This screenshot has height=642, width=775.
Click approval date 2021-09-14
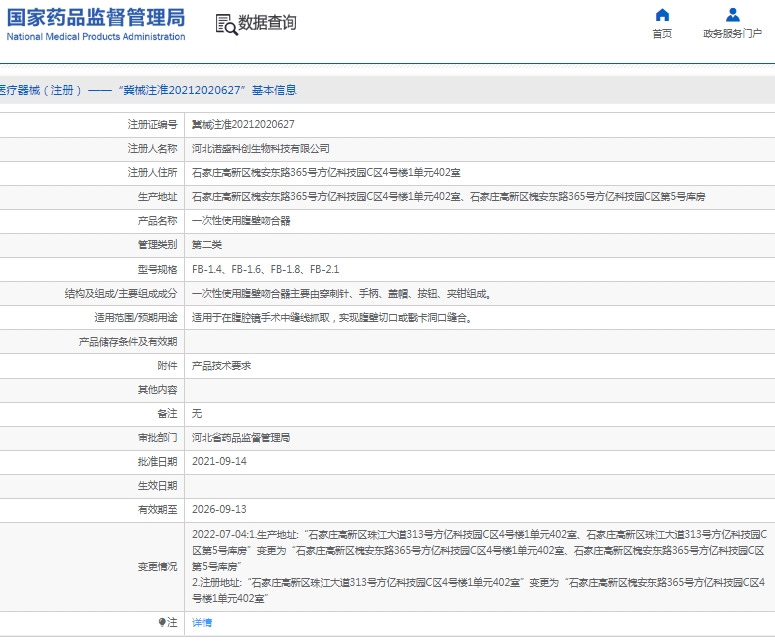(x=219, y=462)
